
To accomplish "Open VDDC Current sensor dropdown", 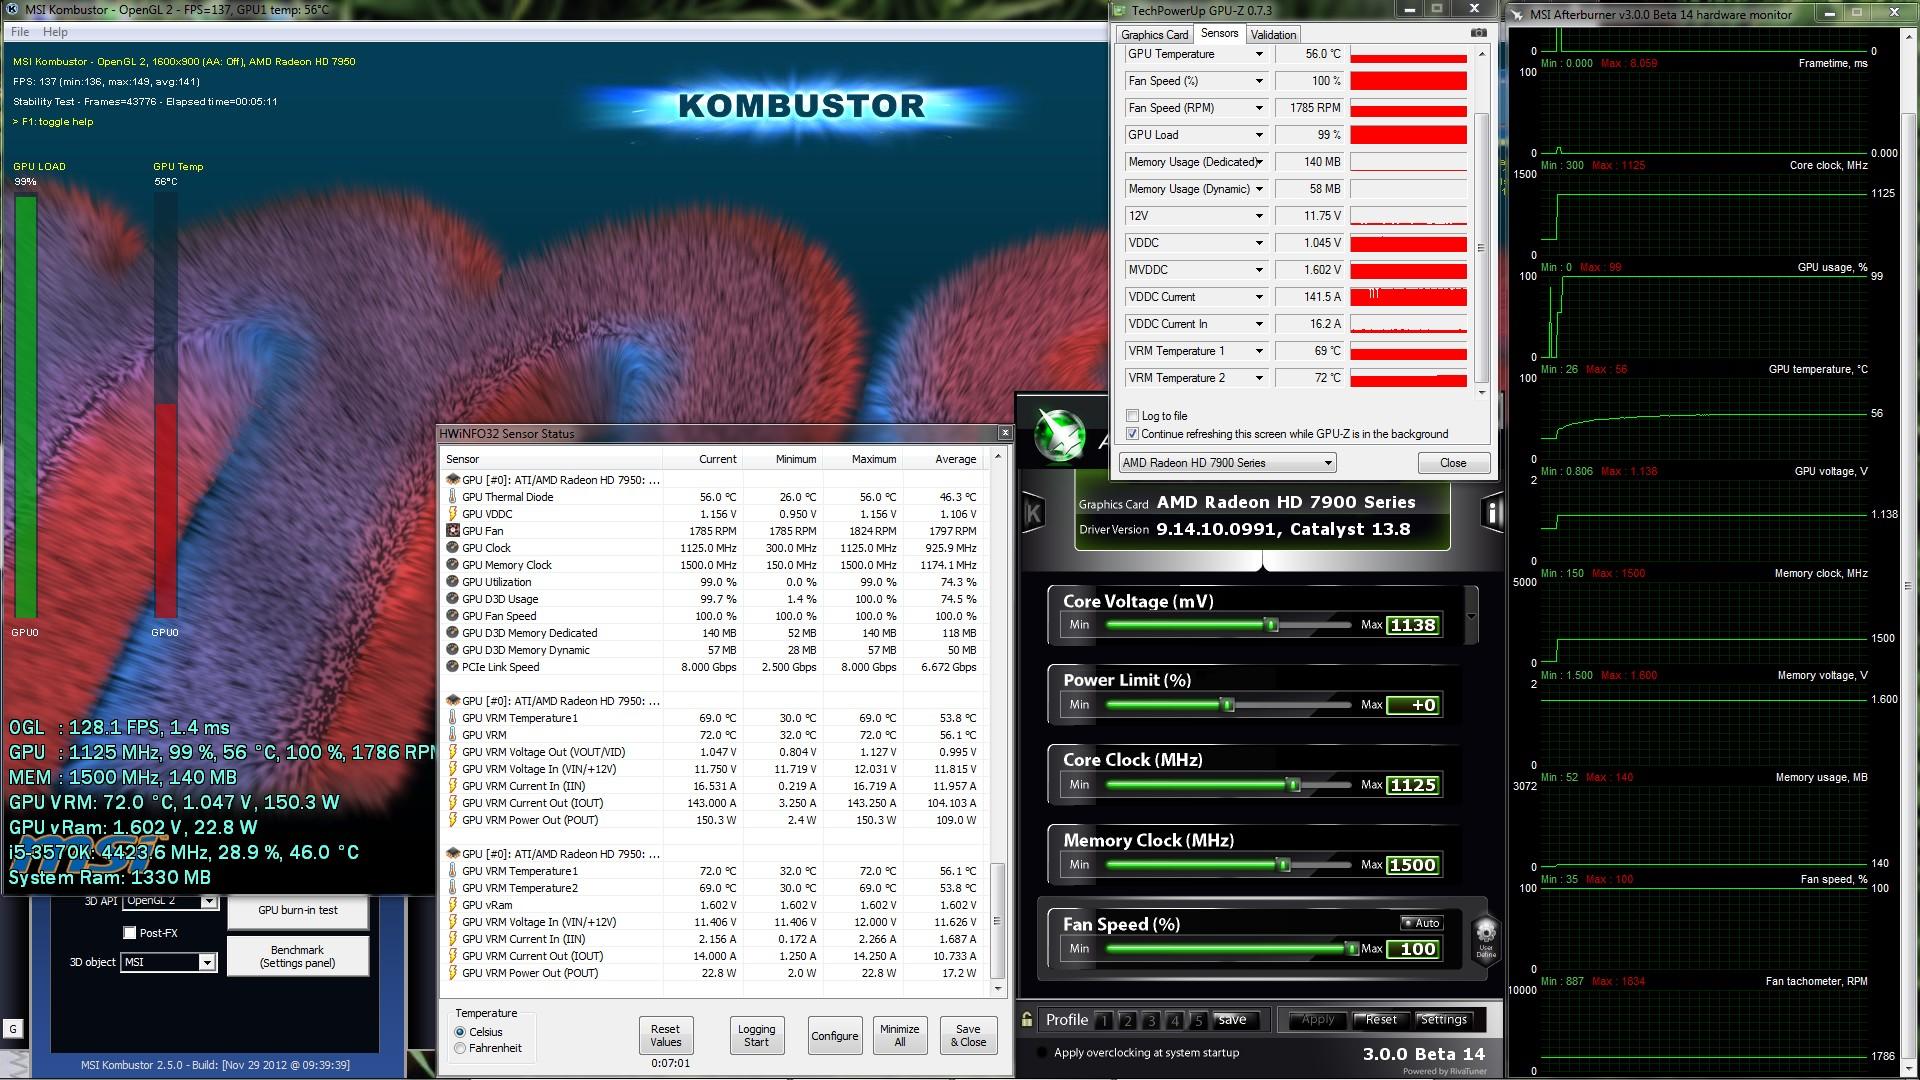I will [1259, 297].
